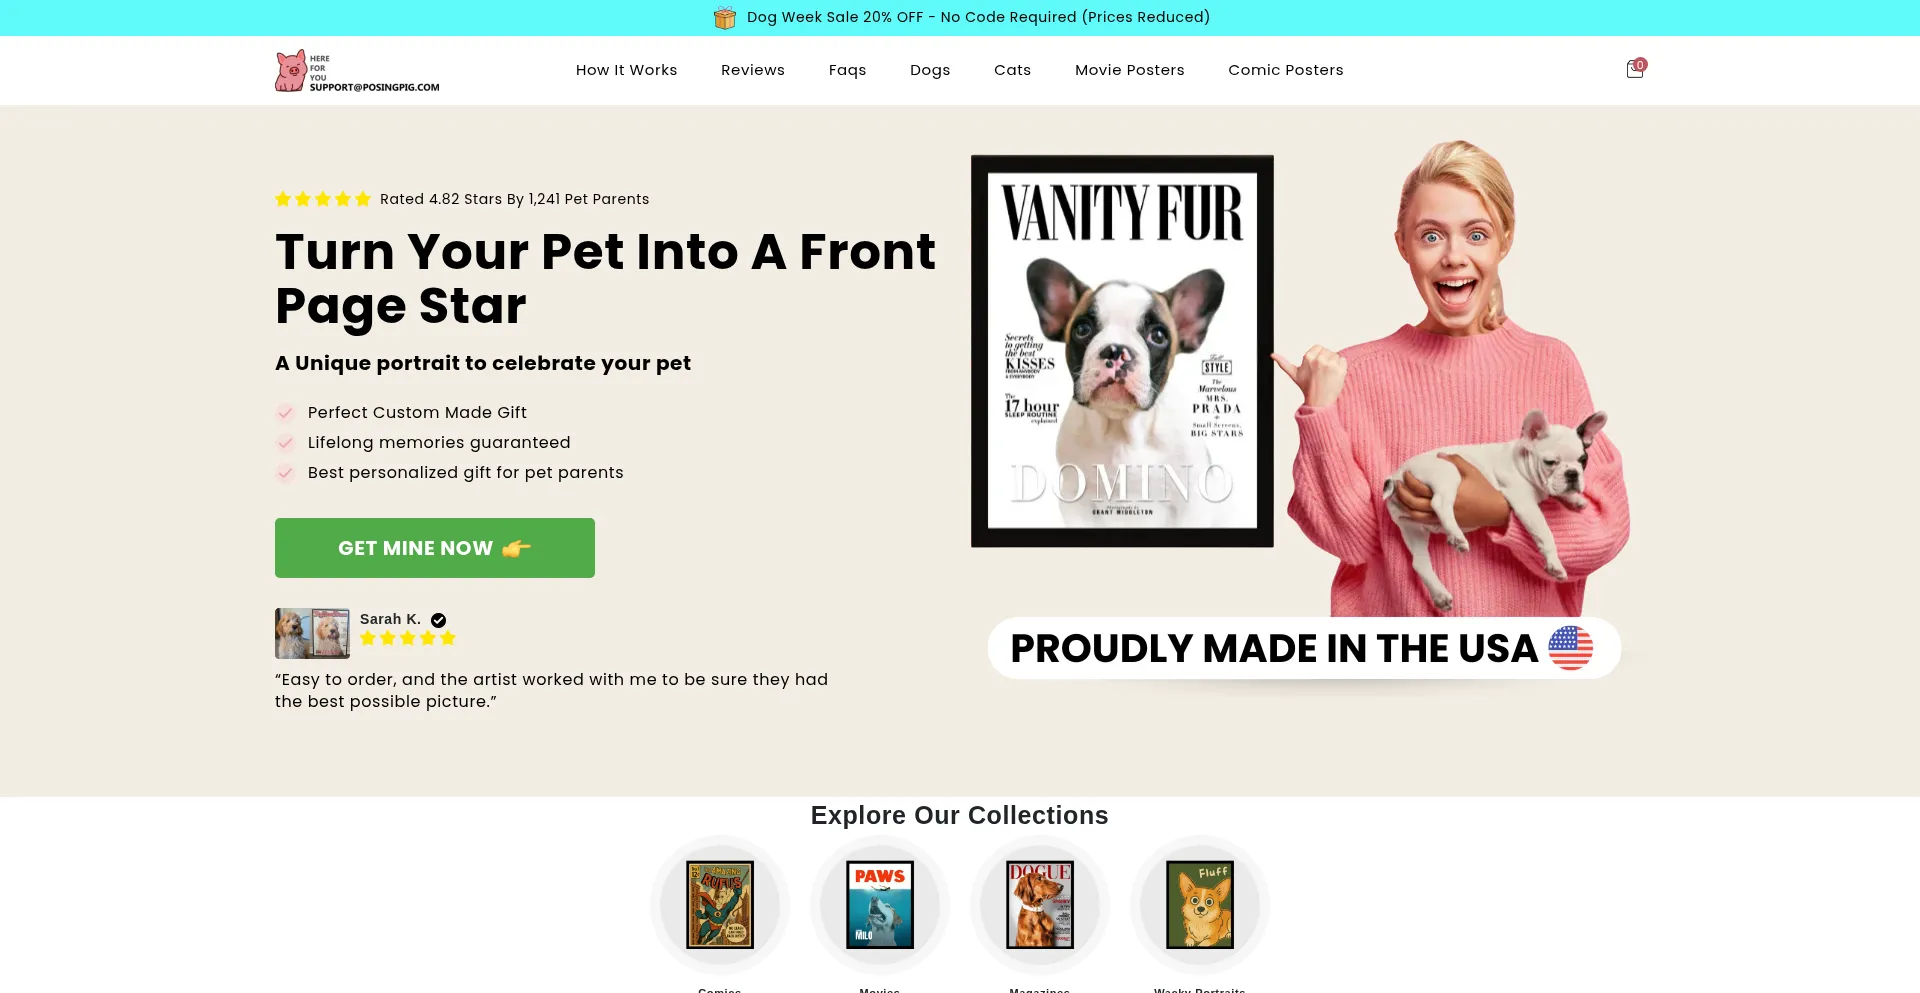This screenshot has height=993, width=1920.
Task: Click the pink checkmark beside Perfect Custom Made Gift
Action: tap(286, 412)
